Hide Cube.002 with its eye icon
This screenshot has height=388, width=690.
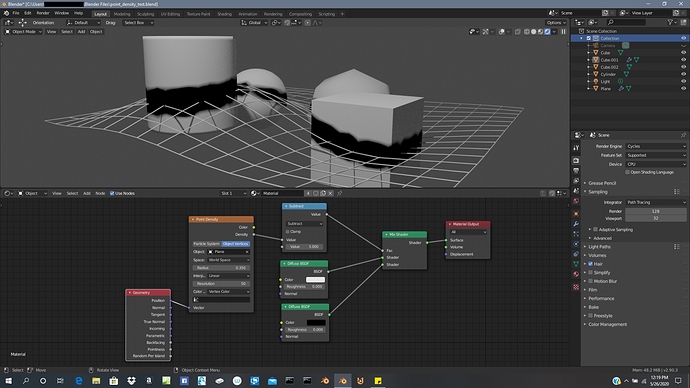pyautogui.click(x=683, y=67)
